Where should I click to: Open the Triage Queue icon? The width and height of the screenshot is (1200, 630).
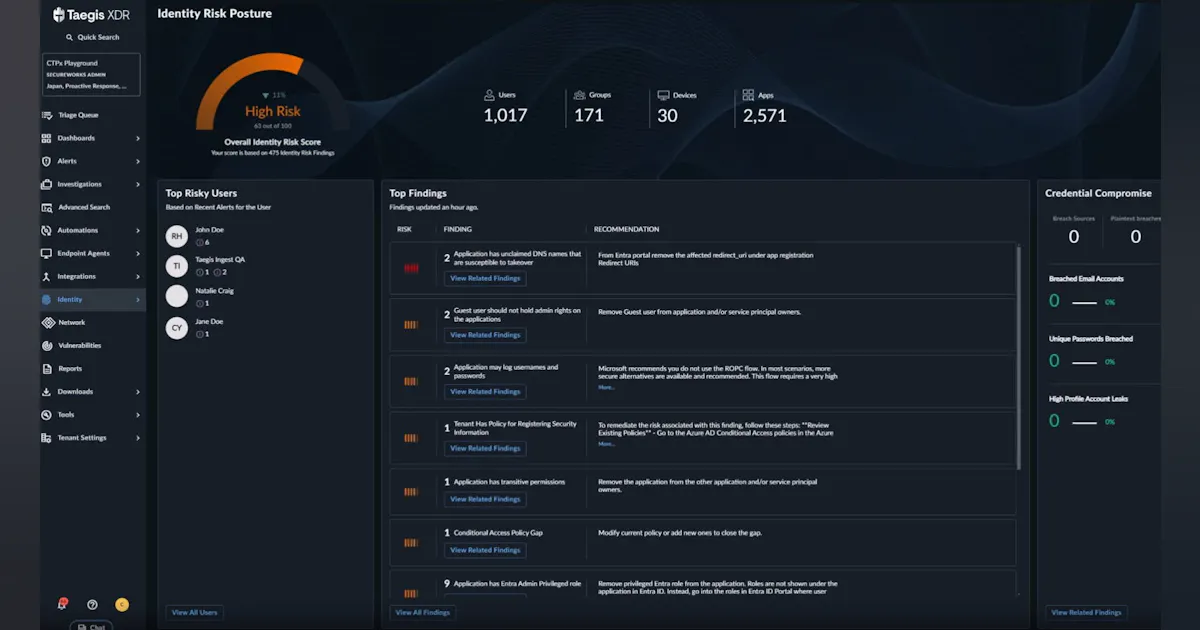coord(47,115)
